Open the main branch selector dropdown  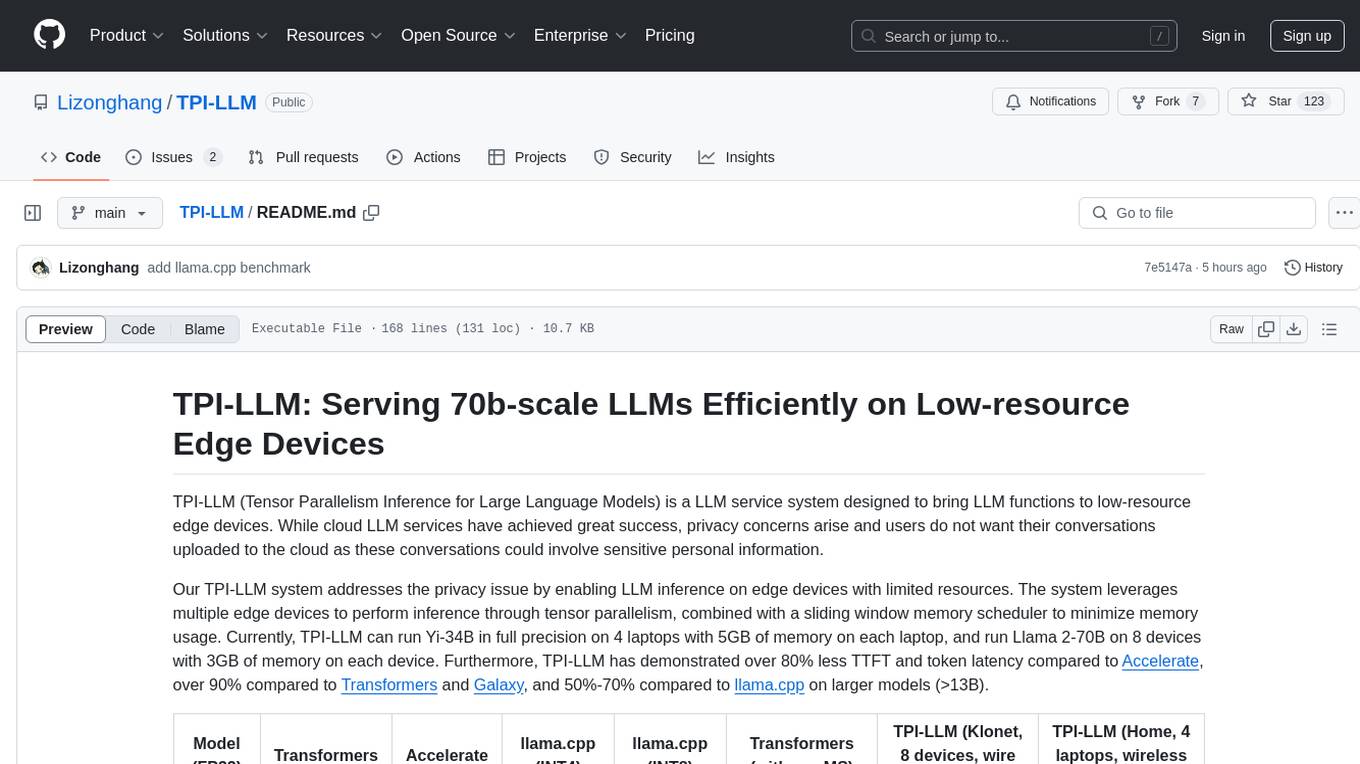tap(109, 213)
